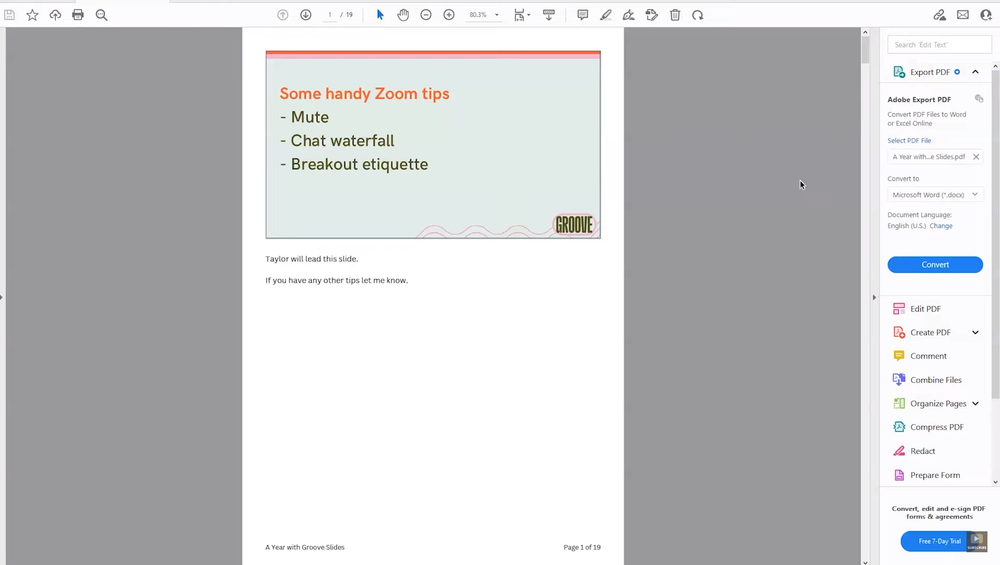The width and height of the screenshot is (1000, 565).
Task: Click the scroll down arrow of document
Action: pos(865,562)
